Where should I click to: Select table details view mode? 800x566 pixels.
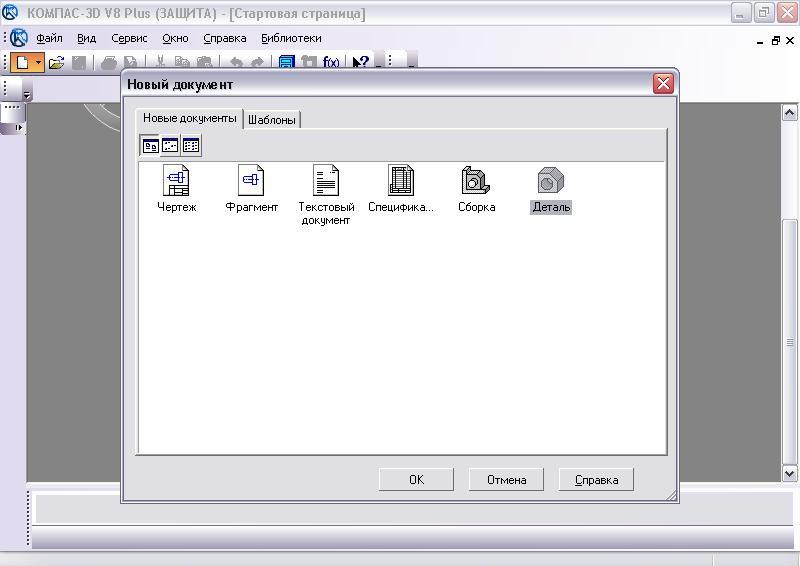coord(191,146)
